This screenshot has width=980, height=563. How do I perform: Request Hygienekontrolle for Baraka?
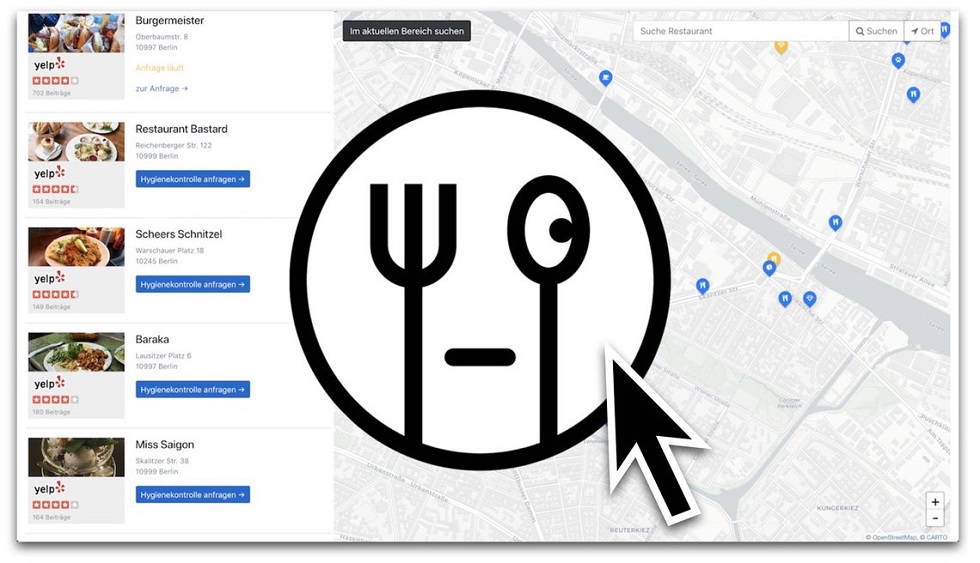tap(192, 389)
